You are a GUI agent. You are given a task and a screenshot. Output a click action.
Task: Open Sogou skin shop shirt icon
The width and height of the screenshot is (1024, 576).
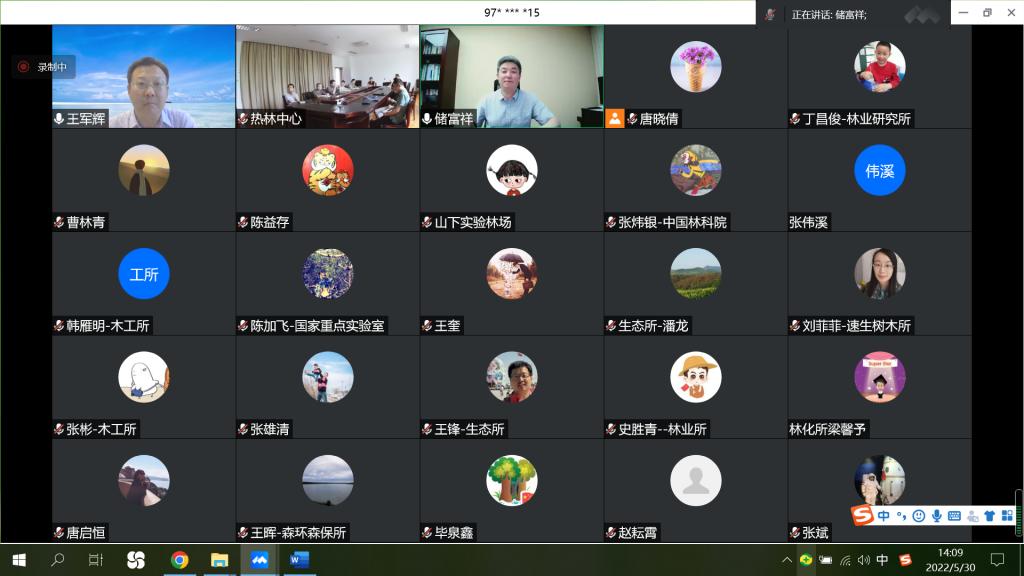pos(989,516)
